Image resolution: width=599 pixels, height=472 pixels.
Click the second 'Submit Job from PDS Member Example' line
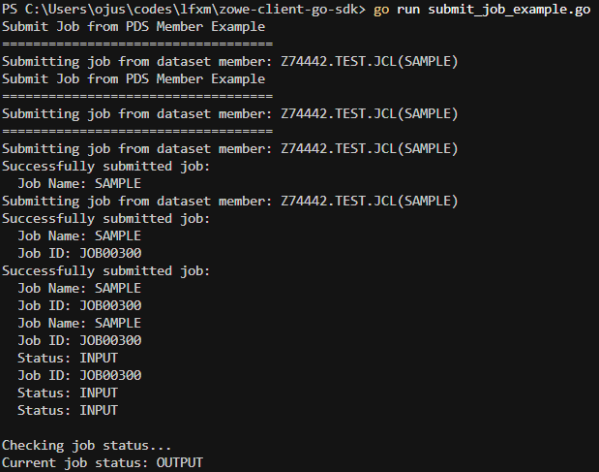point(133,79)
